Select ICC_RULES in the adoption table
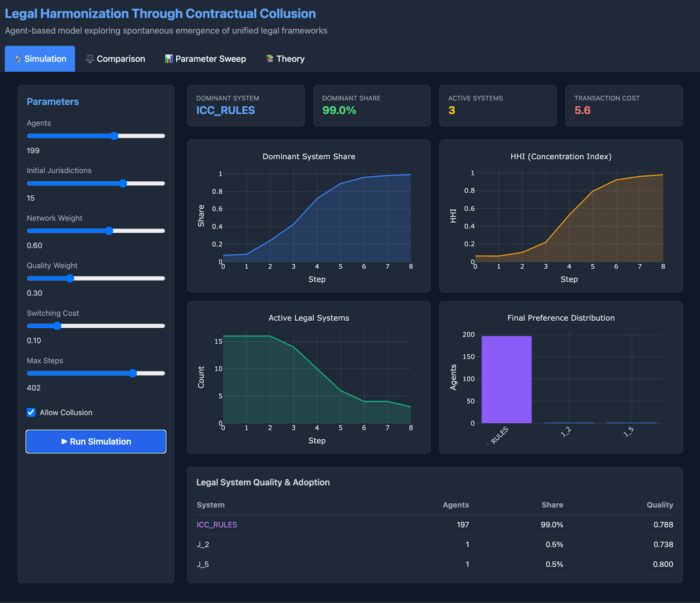700x603 pixels. click(x=217, y=524)
